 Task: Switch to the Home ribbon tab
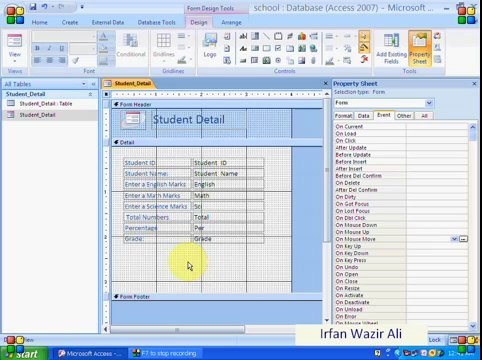tap(39, 22)
